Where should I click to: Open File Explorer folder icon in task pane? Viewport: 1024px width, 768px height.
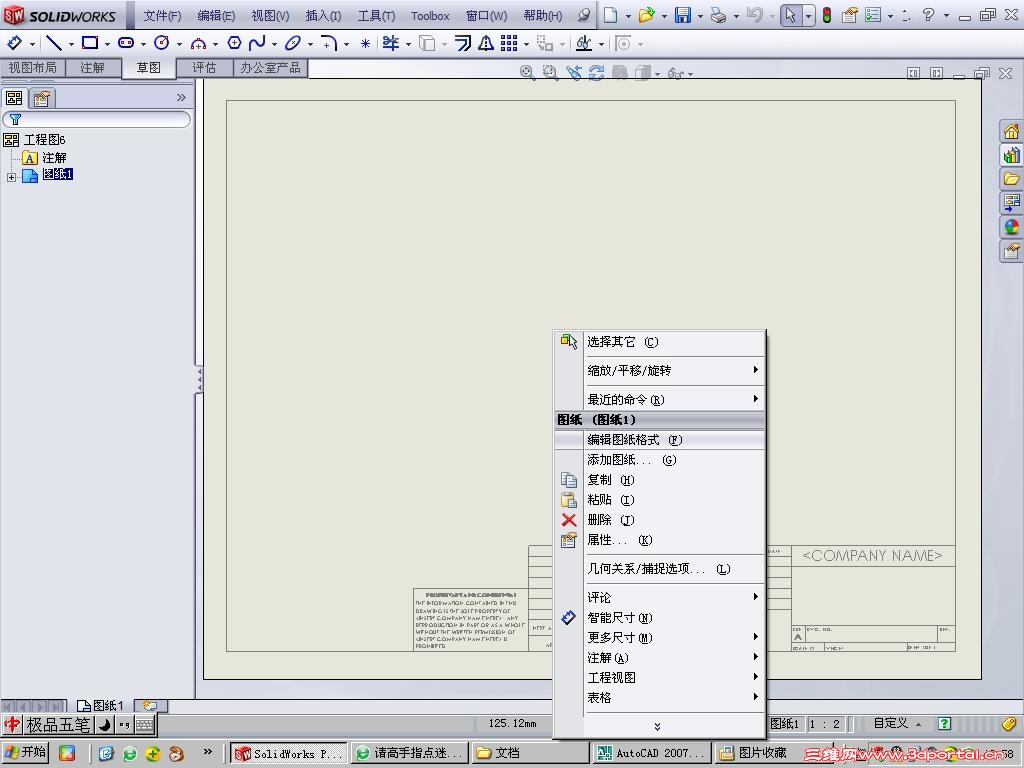point(1011,179)
